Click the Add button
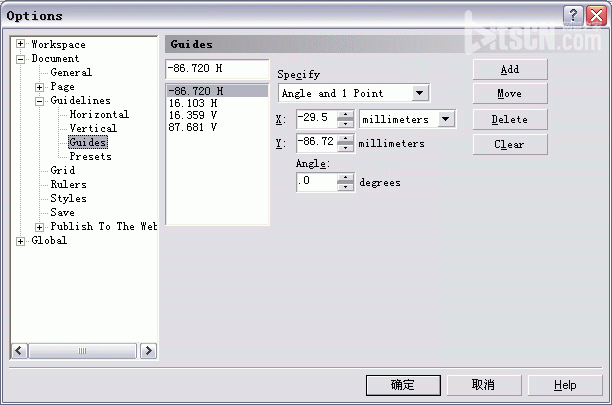612x405 pixels. (x=510, y=69)
